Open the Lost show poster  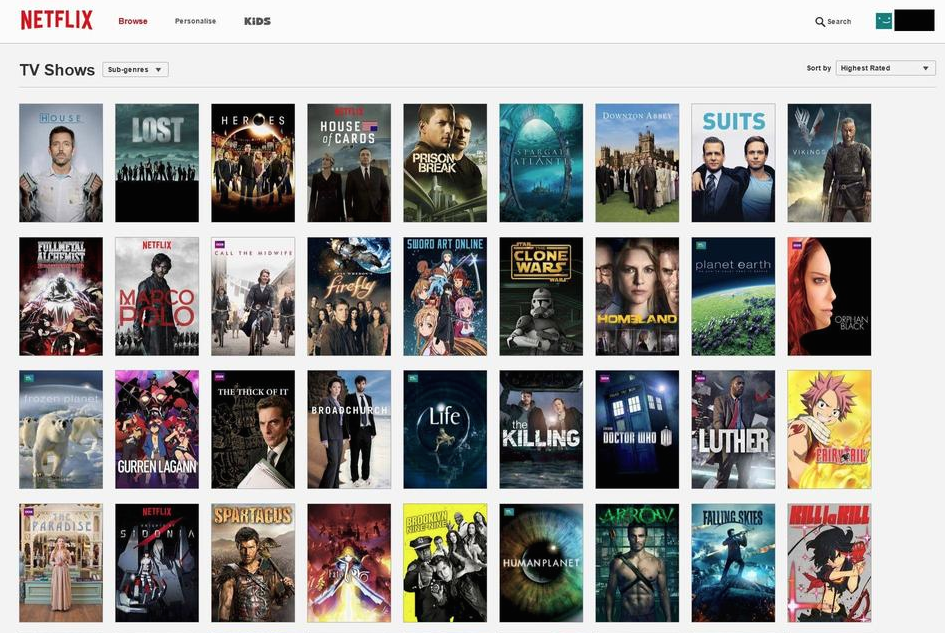click(157, 163)
